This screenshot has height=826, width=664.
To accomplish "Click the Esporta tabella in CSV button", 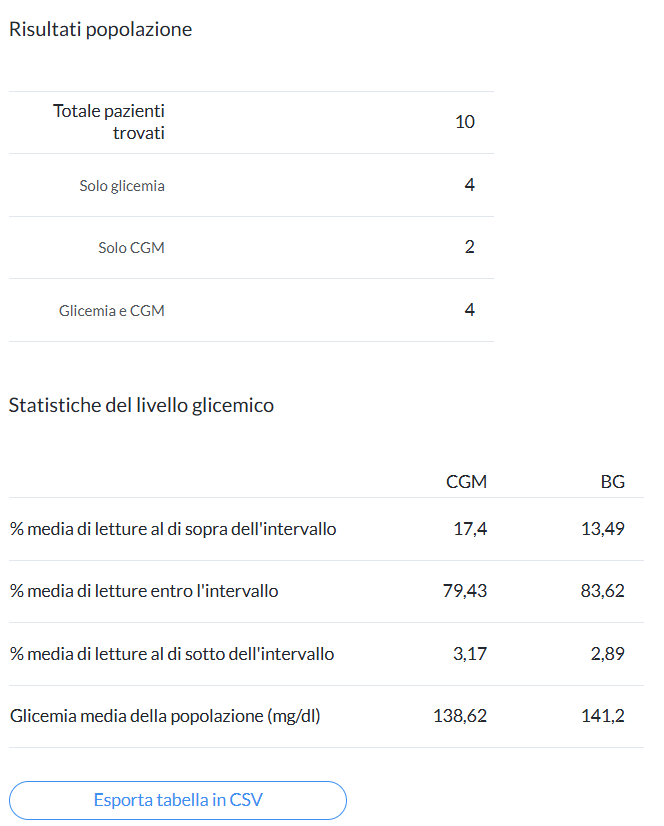I will [x=178, y=800].
